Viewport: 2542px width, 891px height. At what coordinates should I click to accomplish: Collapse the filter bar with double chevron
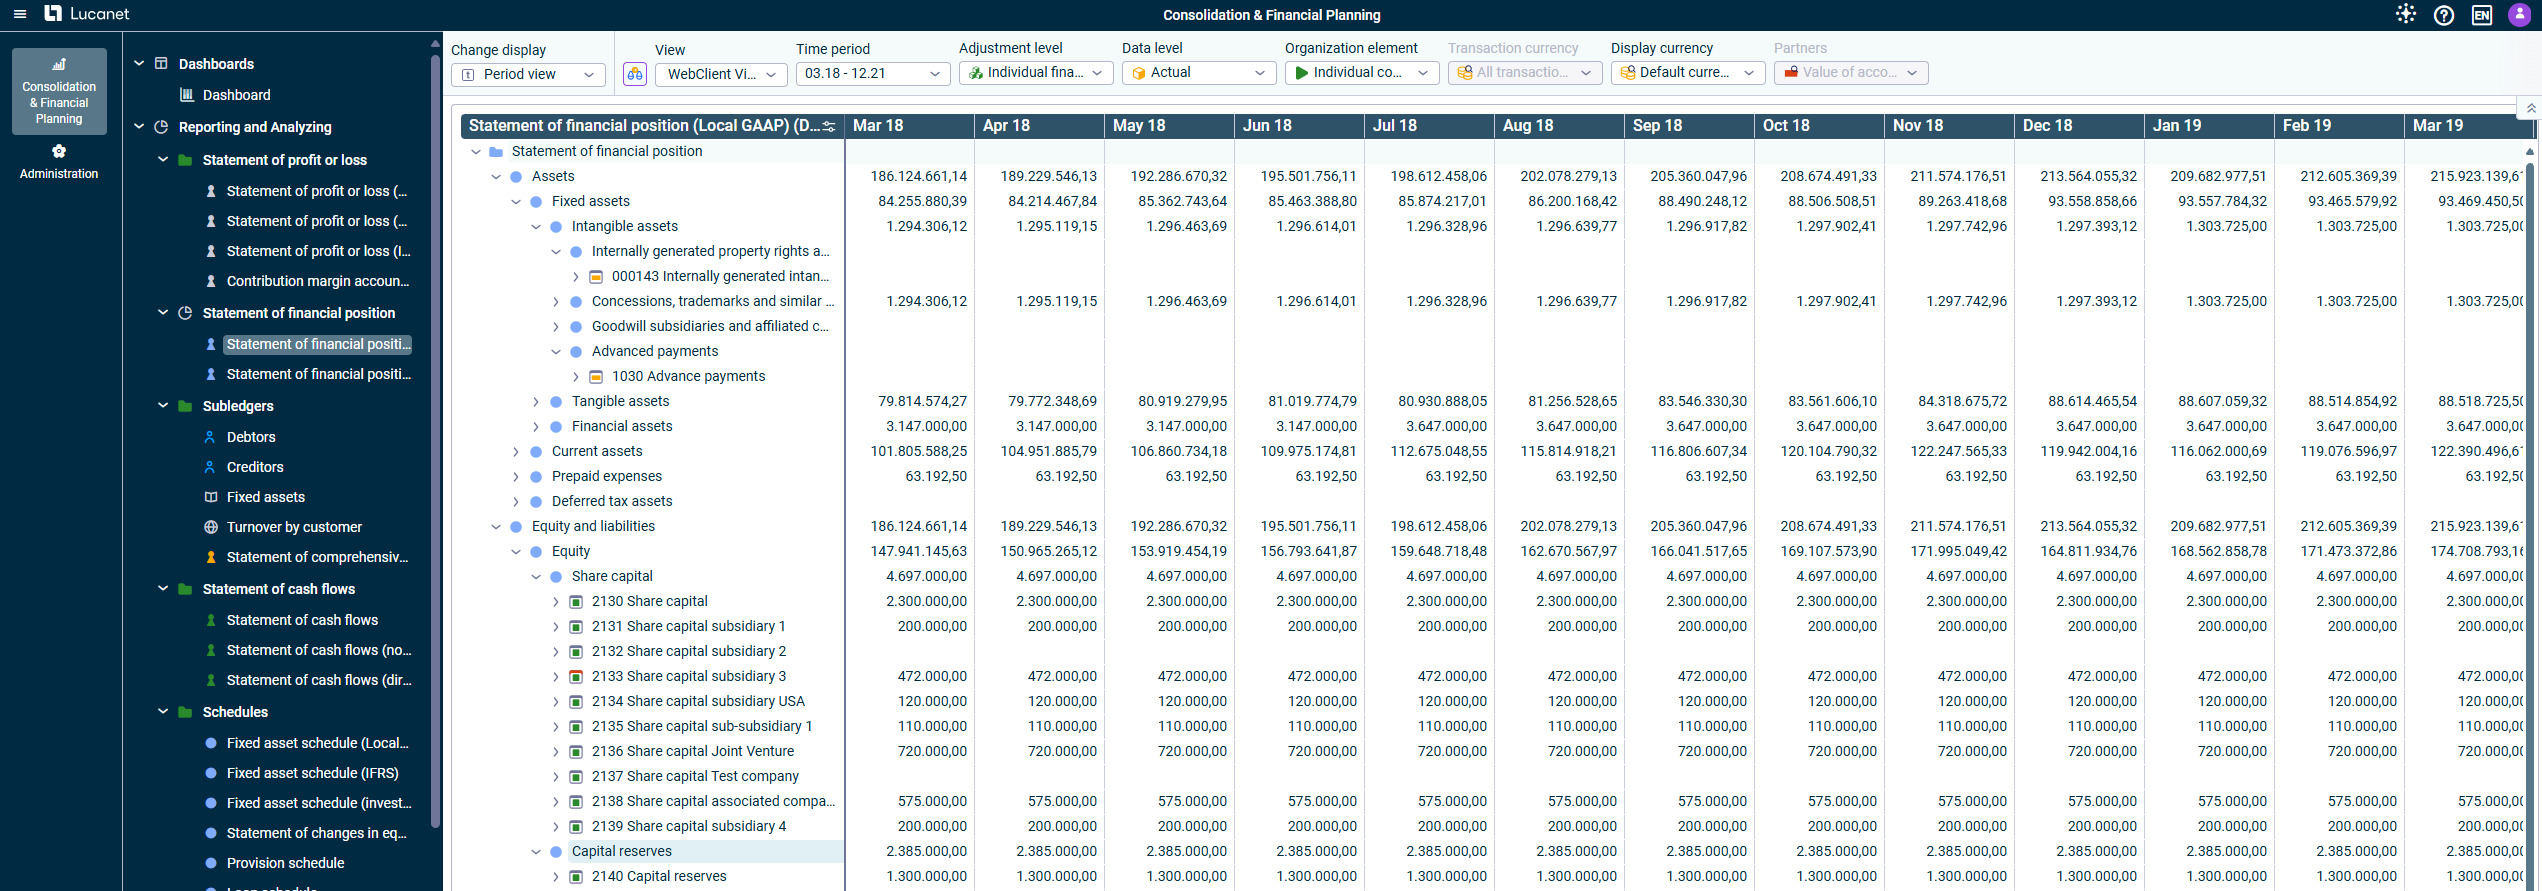2530,108
